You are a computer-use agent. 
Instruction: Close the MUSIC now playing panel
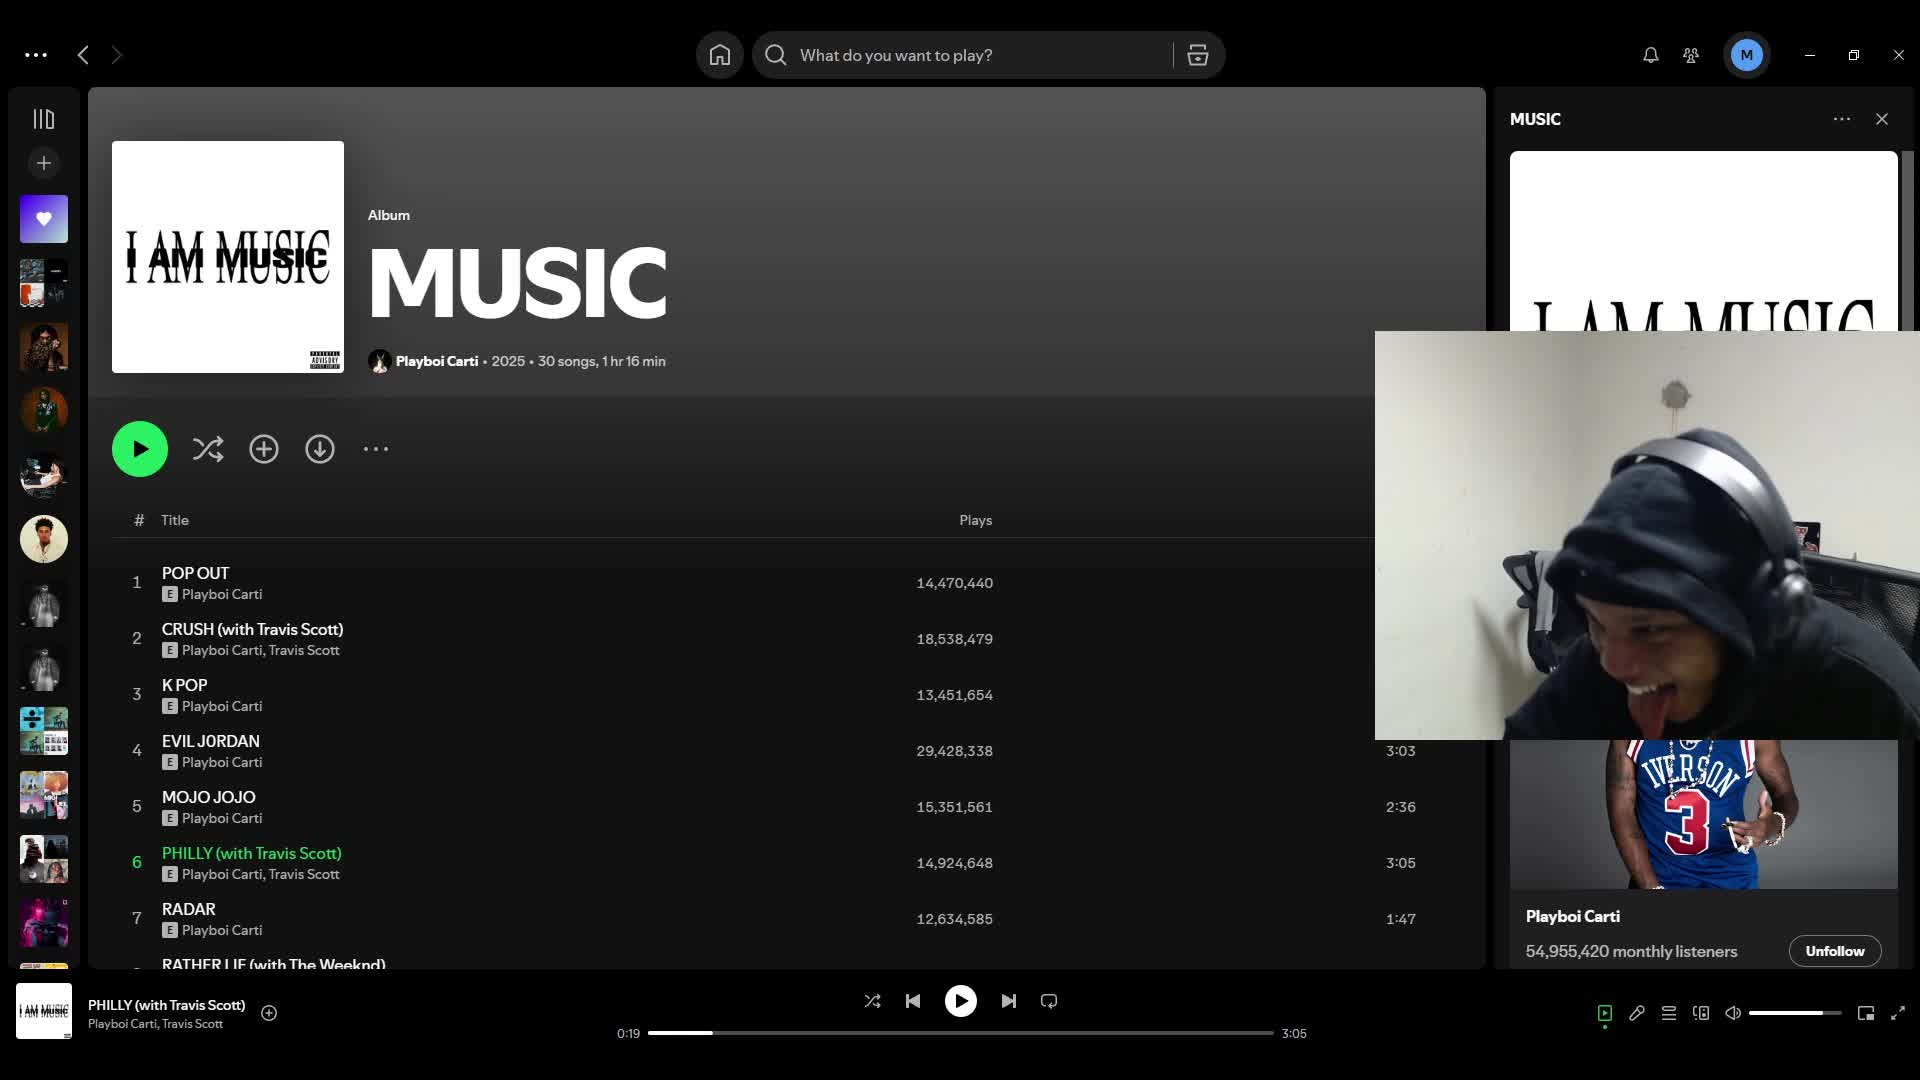click(x=1882, y=119)
